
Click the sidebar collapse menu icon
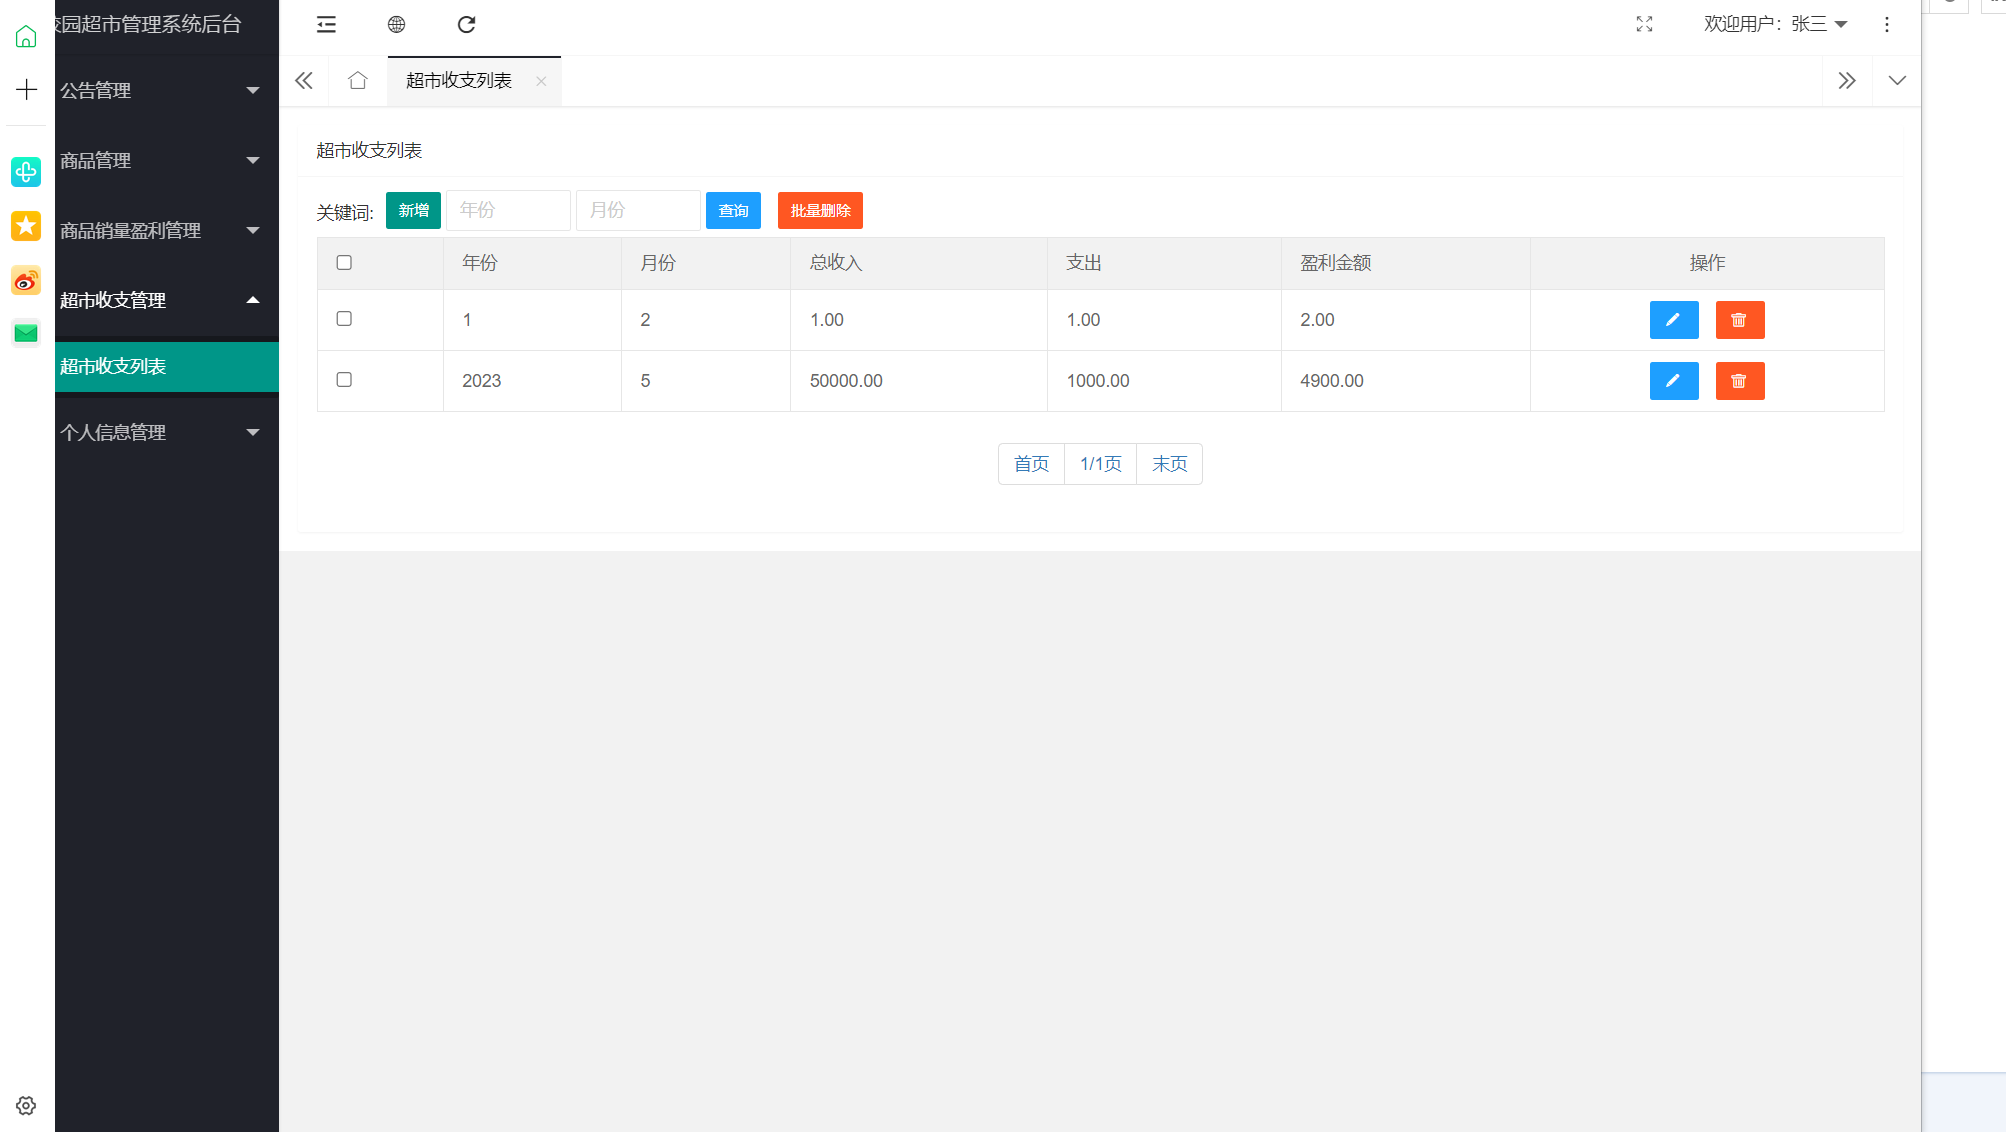click(326, 25)
